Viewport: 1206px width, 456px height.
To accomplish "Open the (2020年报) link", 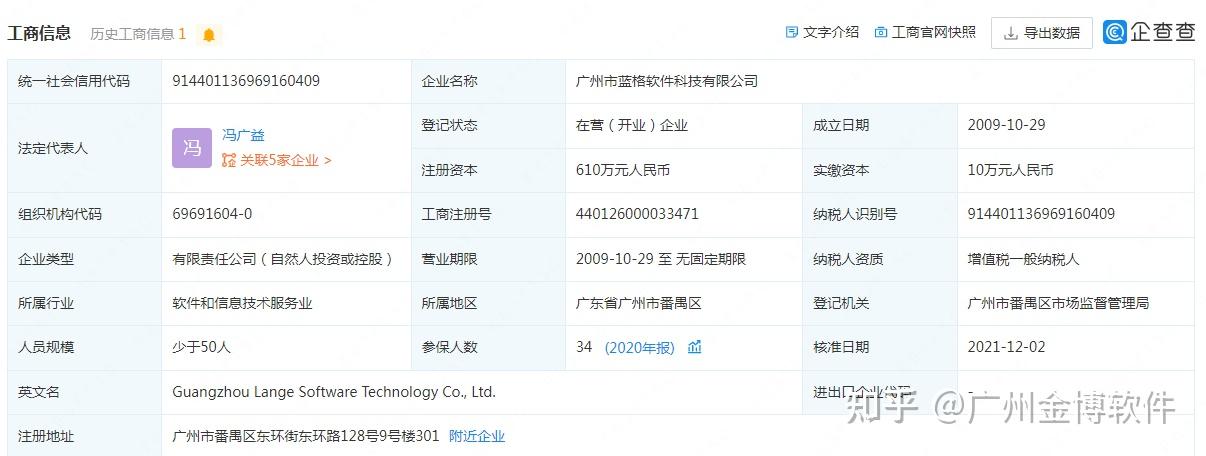I will (640, 347).
